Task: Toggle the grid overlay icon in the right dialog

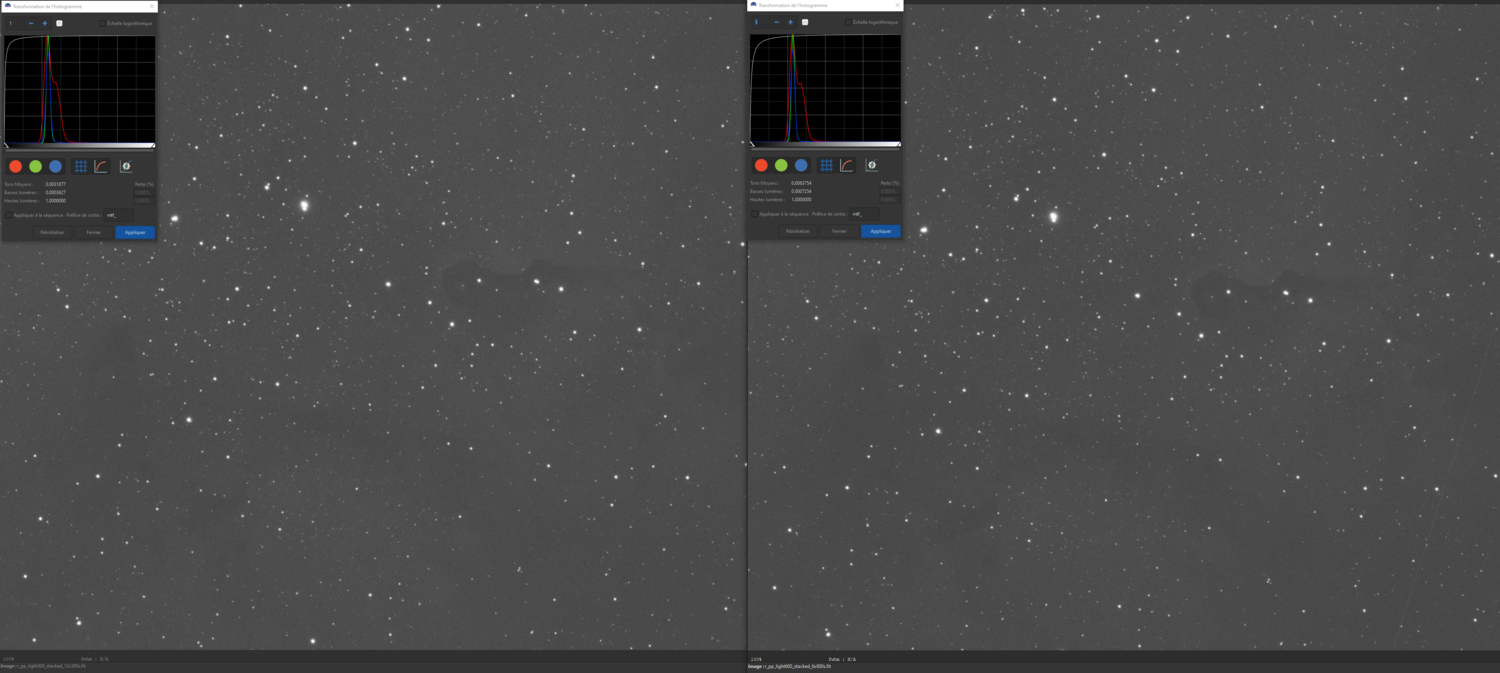Action: pos(826,165)
